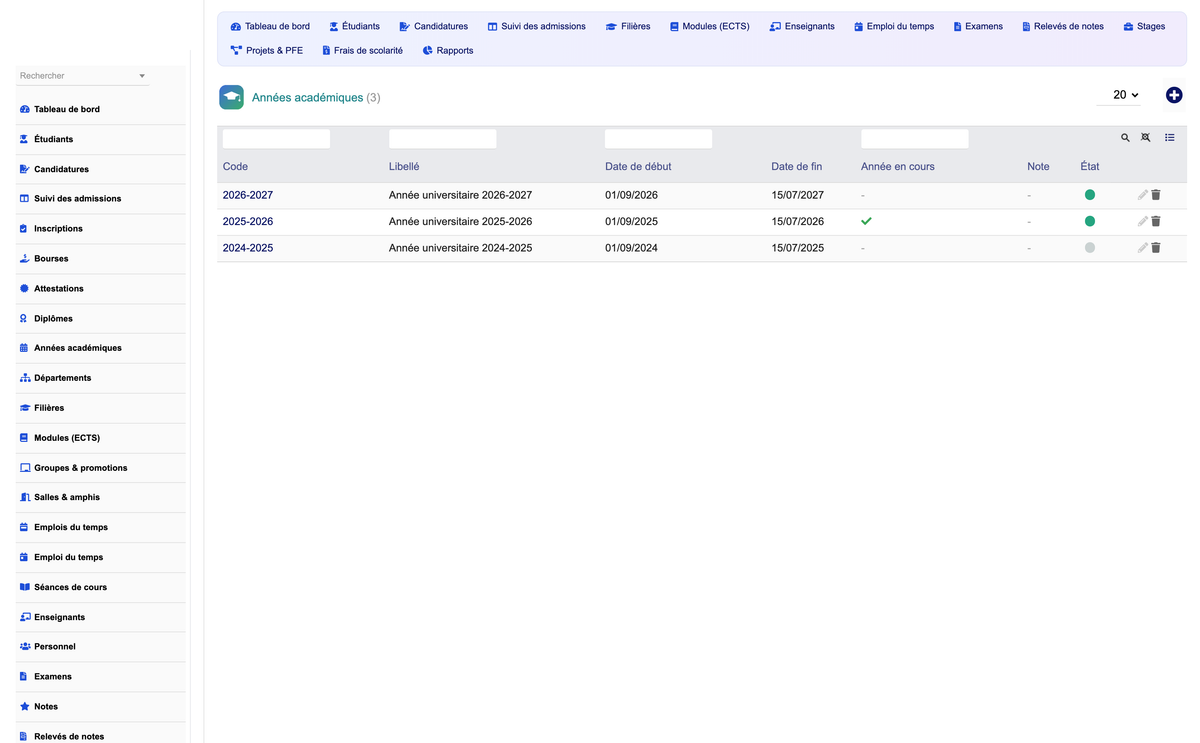The image size is (1200, 743).
Task: Click the 15/07/2027 end date cell
Action: 797,195
